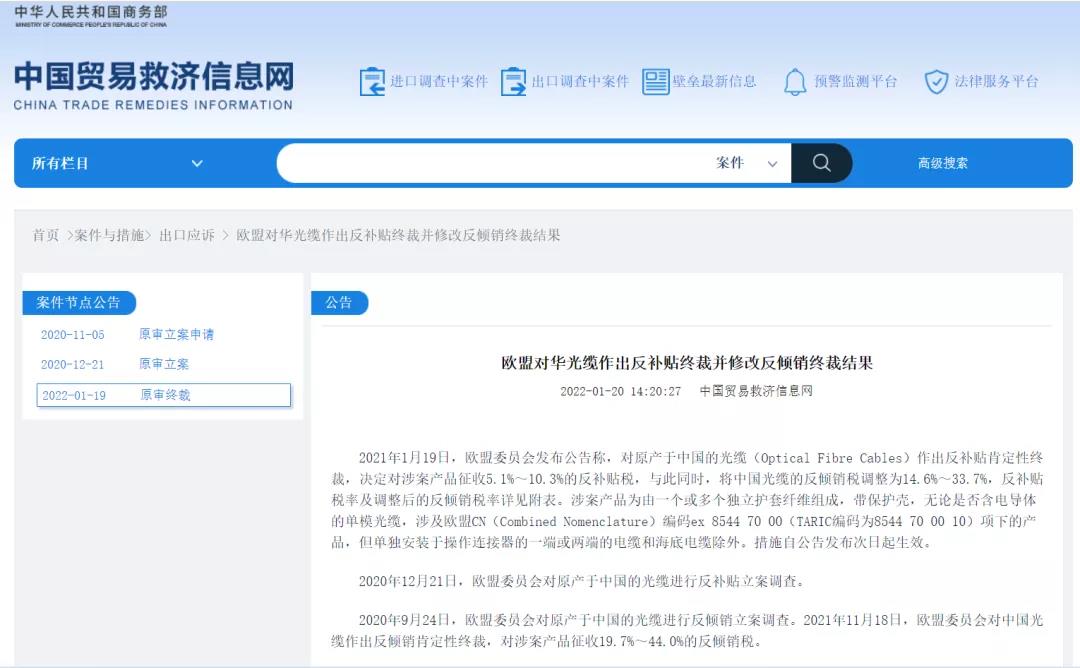The width and height of the screenshot is (1080, 668).
Task: Select the 案件节点公告 tab
Action: point(79,303)
